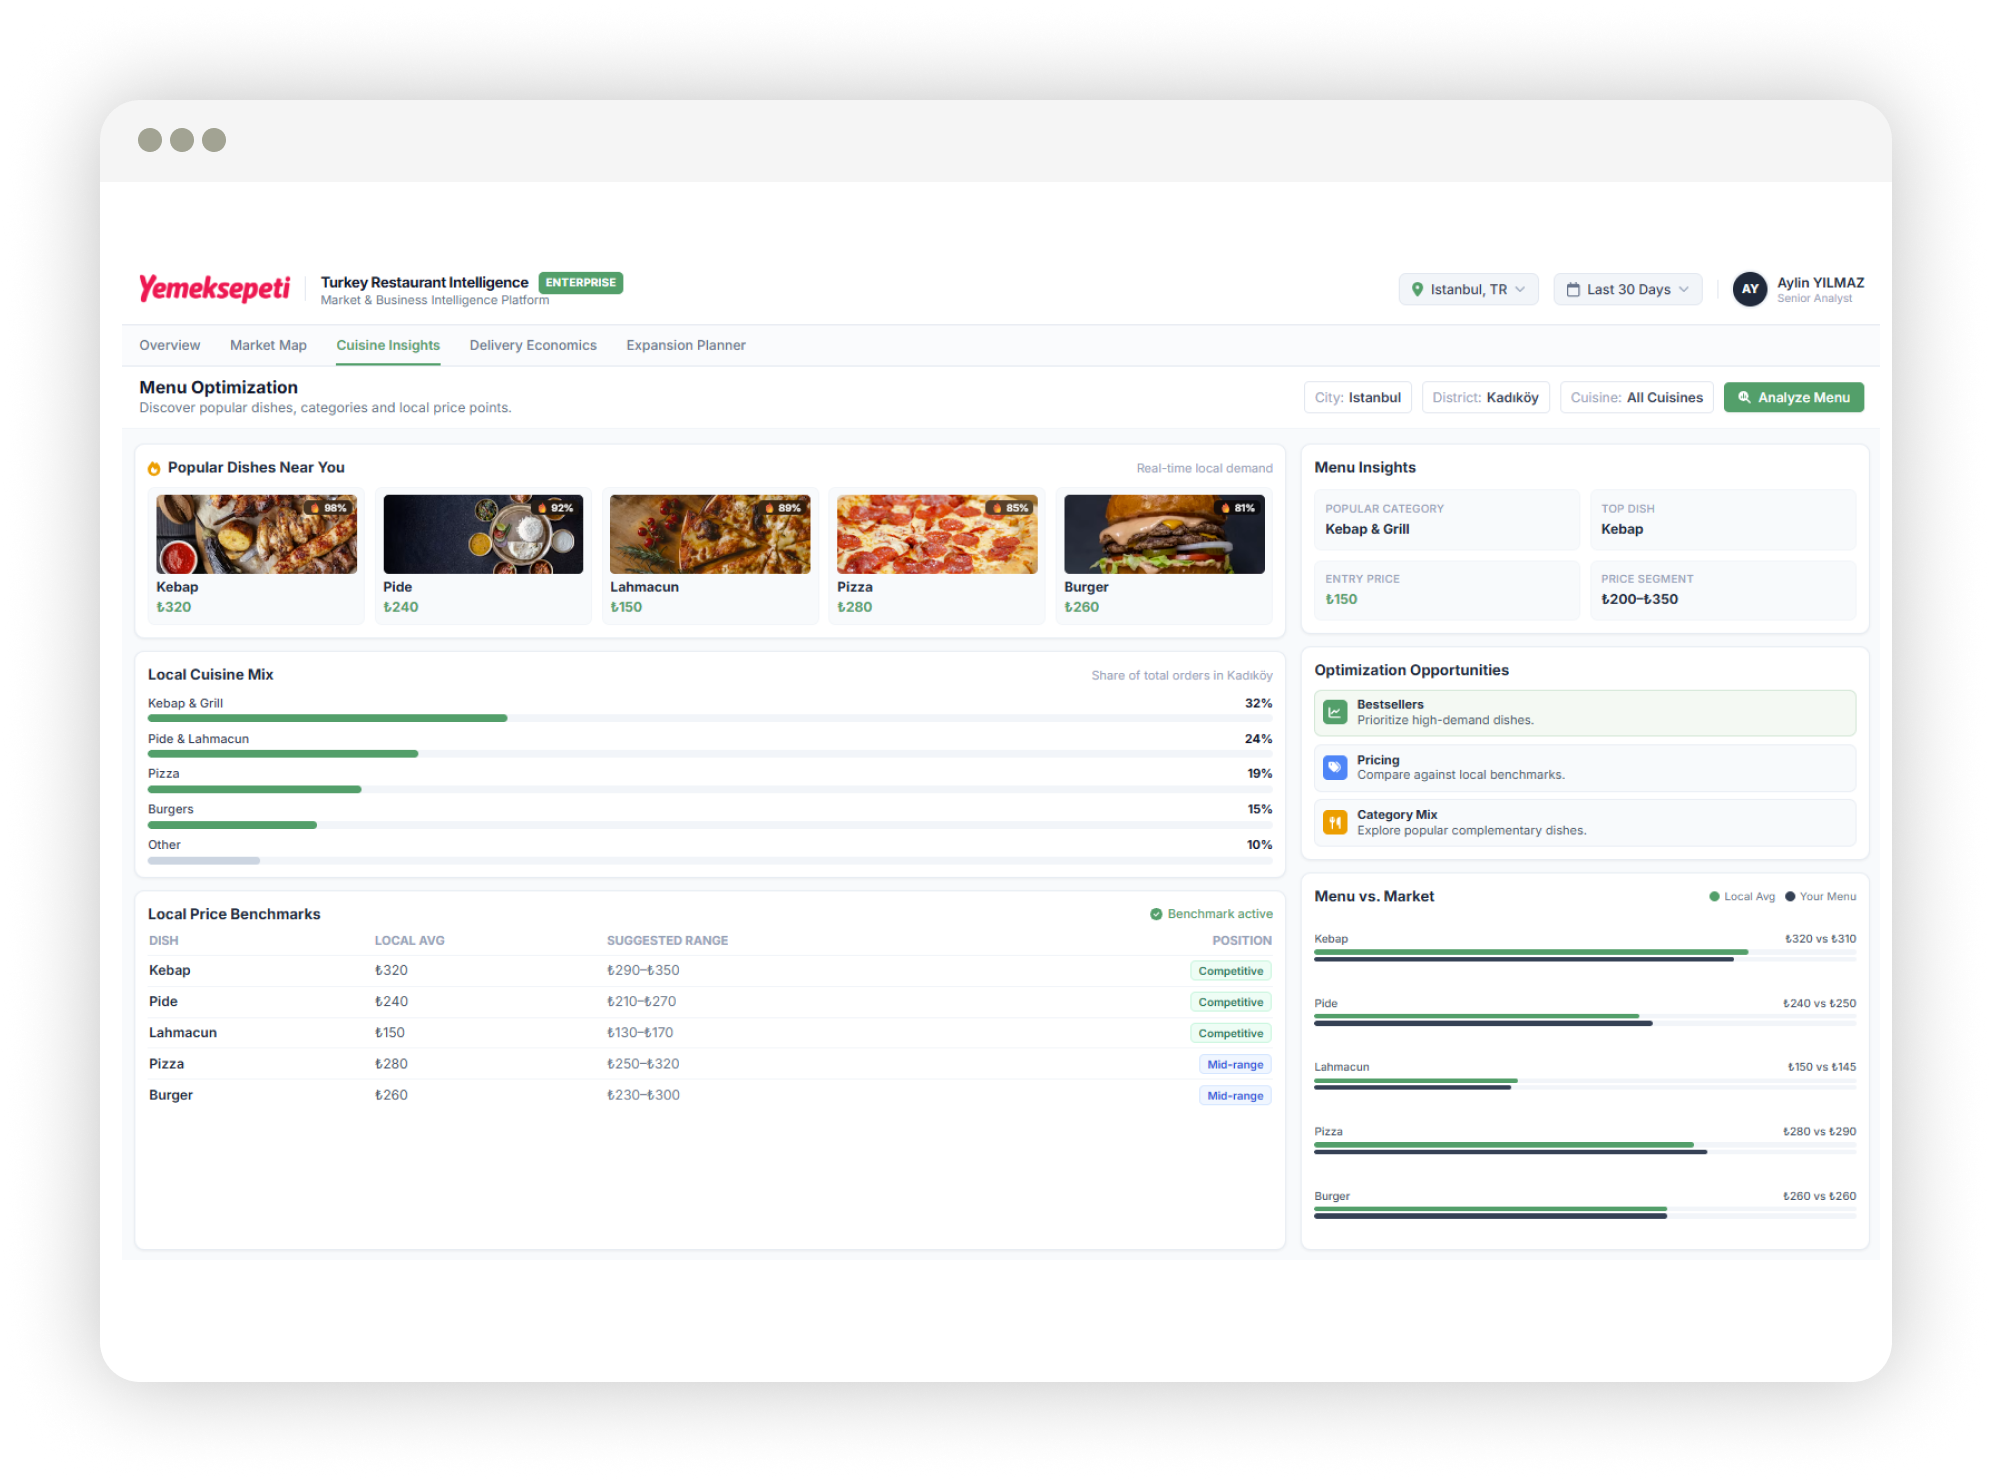Switch to the Market Map tab
The width and height of the screenshot is (1992, 1482).
pos(268,345)
